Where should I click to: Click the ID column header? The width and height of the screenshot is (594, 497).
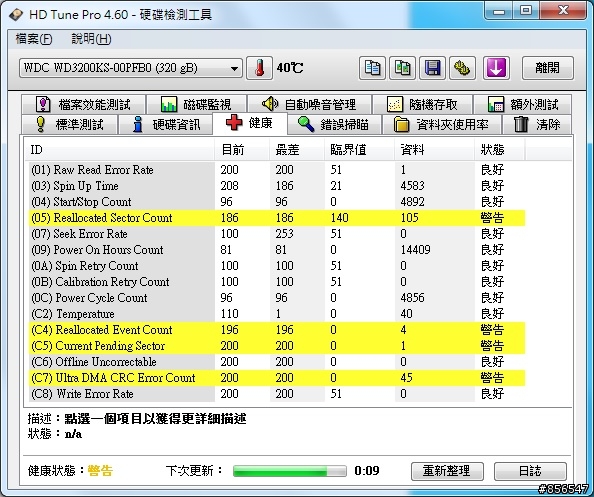119,150
